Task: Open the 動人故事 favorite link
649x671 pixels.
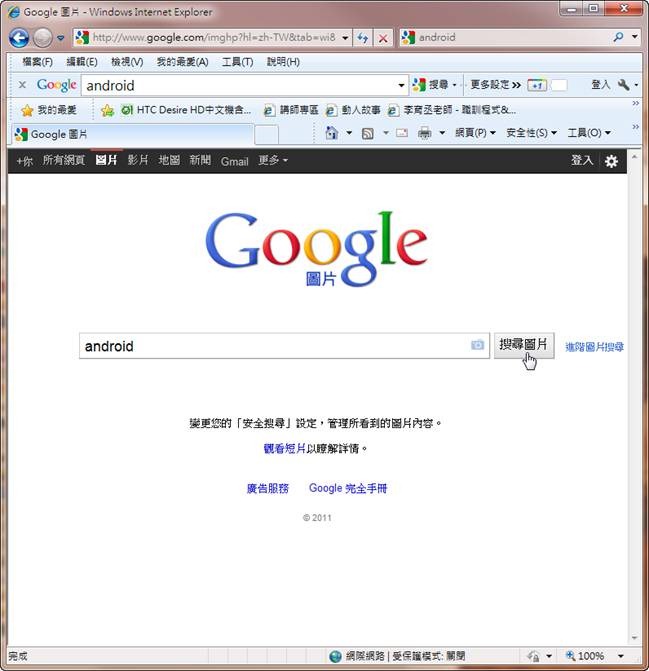Action: (x=353, y=110)
